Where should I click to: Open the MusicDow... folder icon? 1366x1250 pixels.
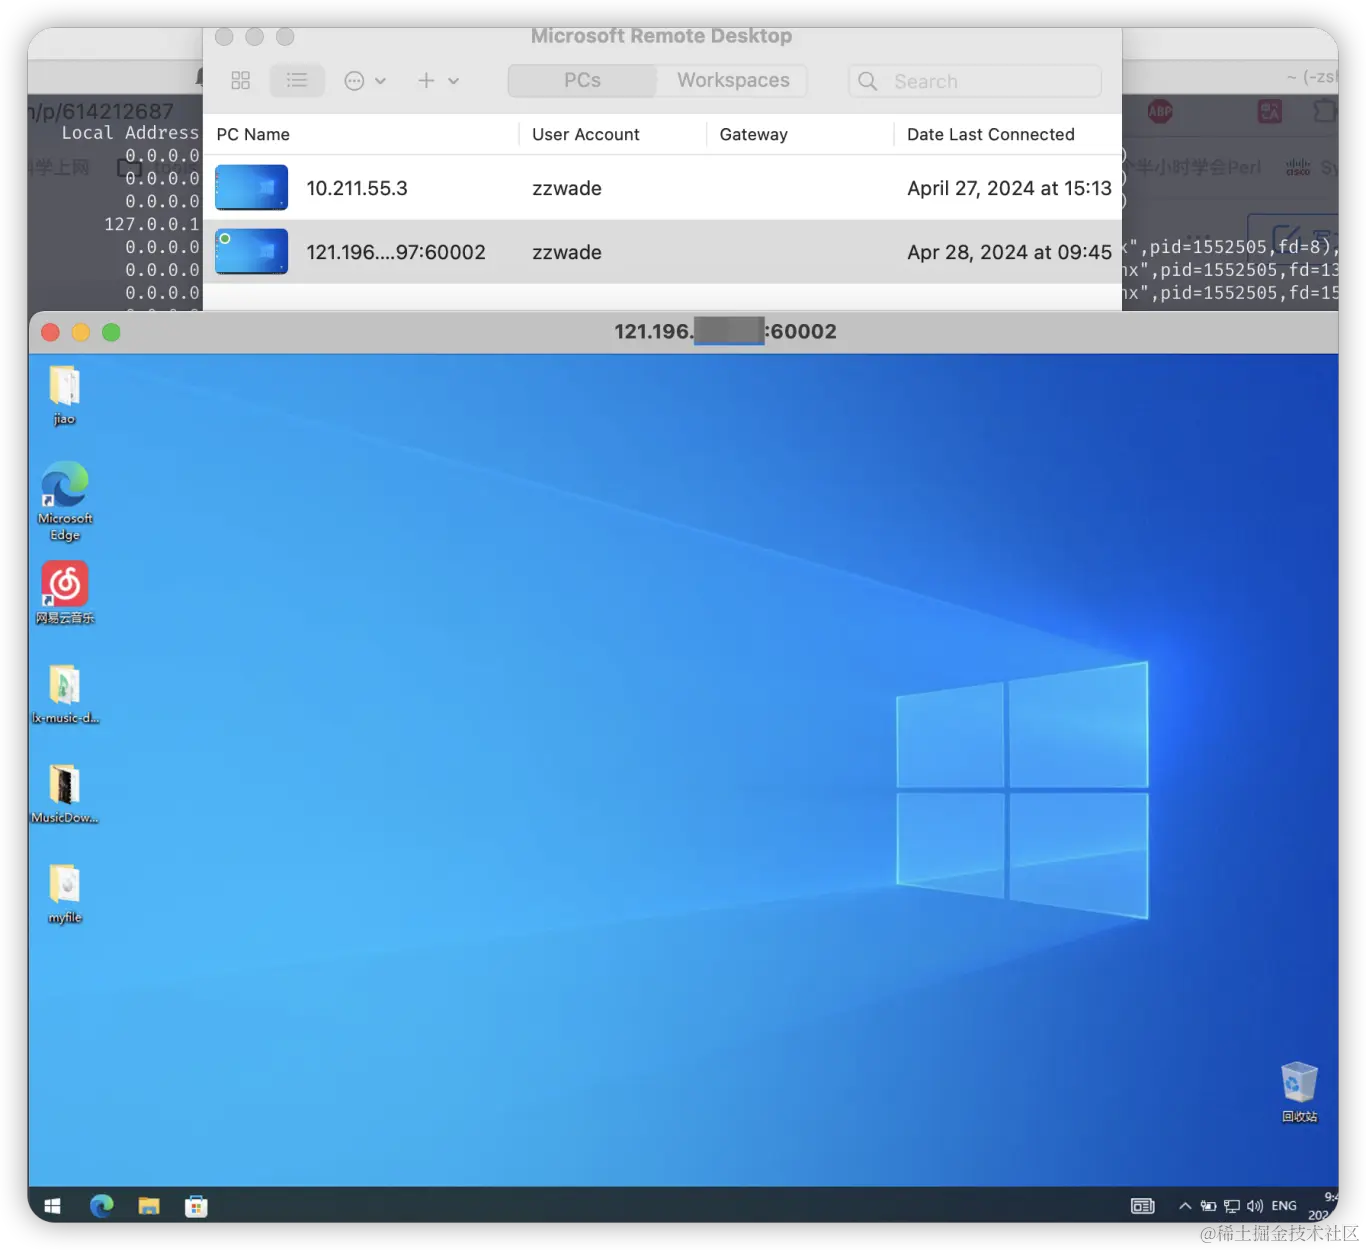point(65,794)
